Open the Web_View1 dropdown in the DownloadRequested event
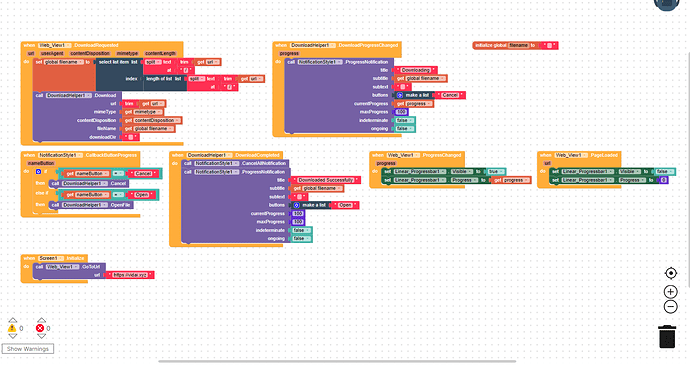This screenshot has height=365, width=690. [55, 45]
